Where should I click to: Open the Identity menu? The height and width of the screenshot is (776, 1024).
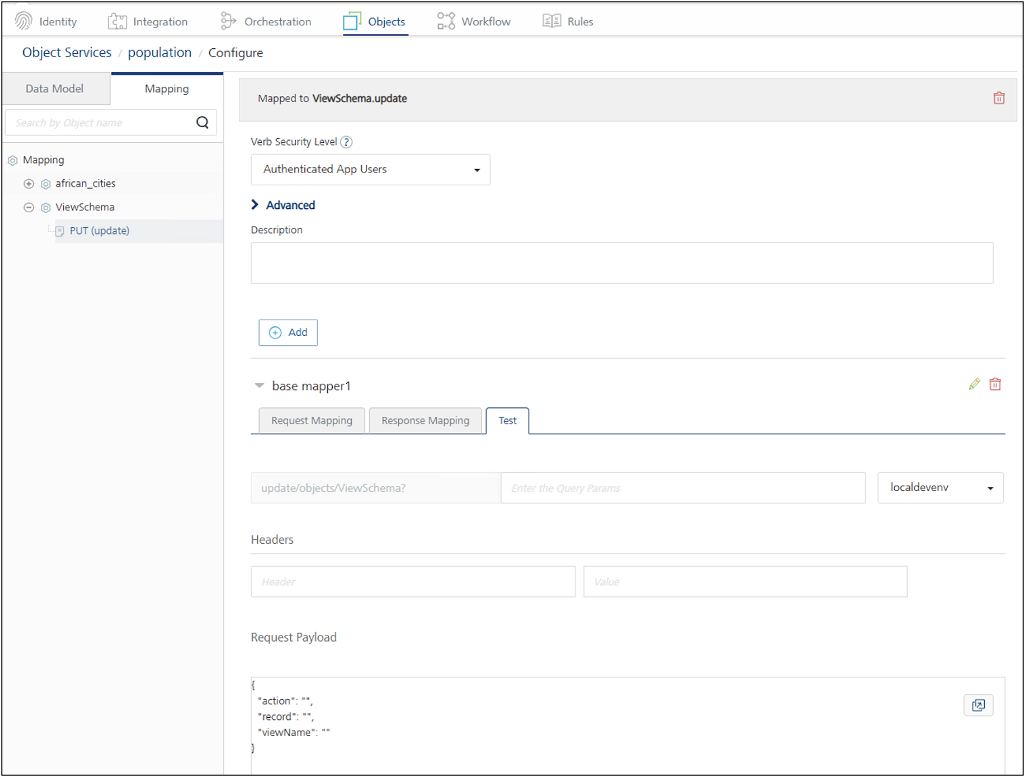46,22
